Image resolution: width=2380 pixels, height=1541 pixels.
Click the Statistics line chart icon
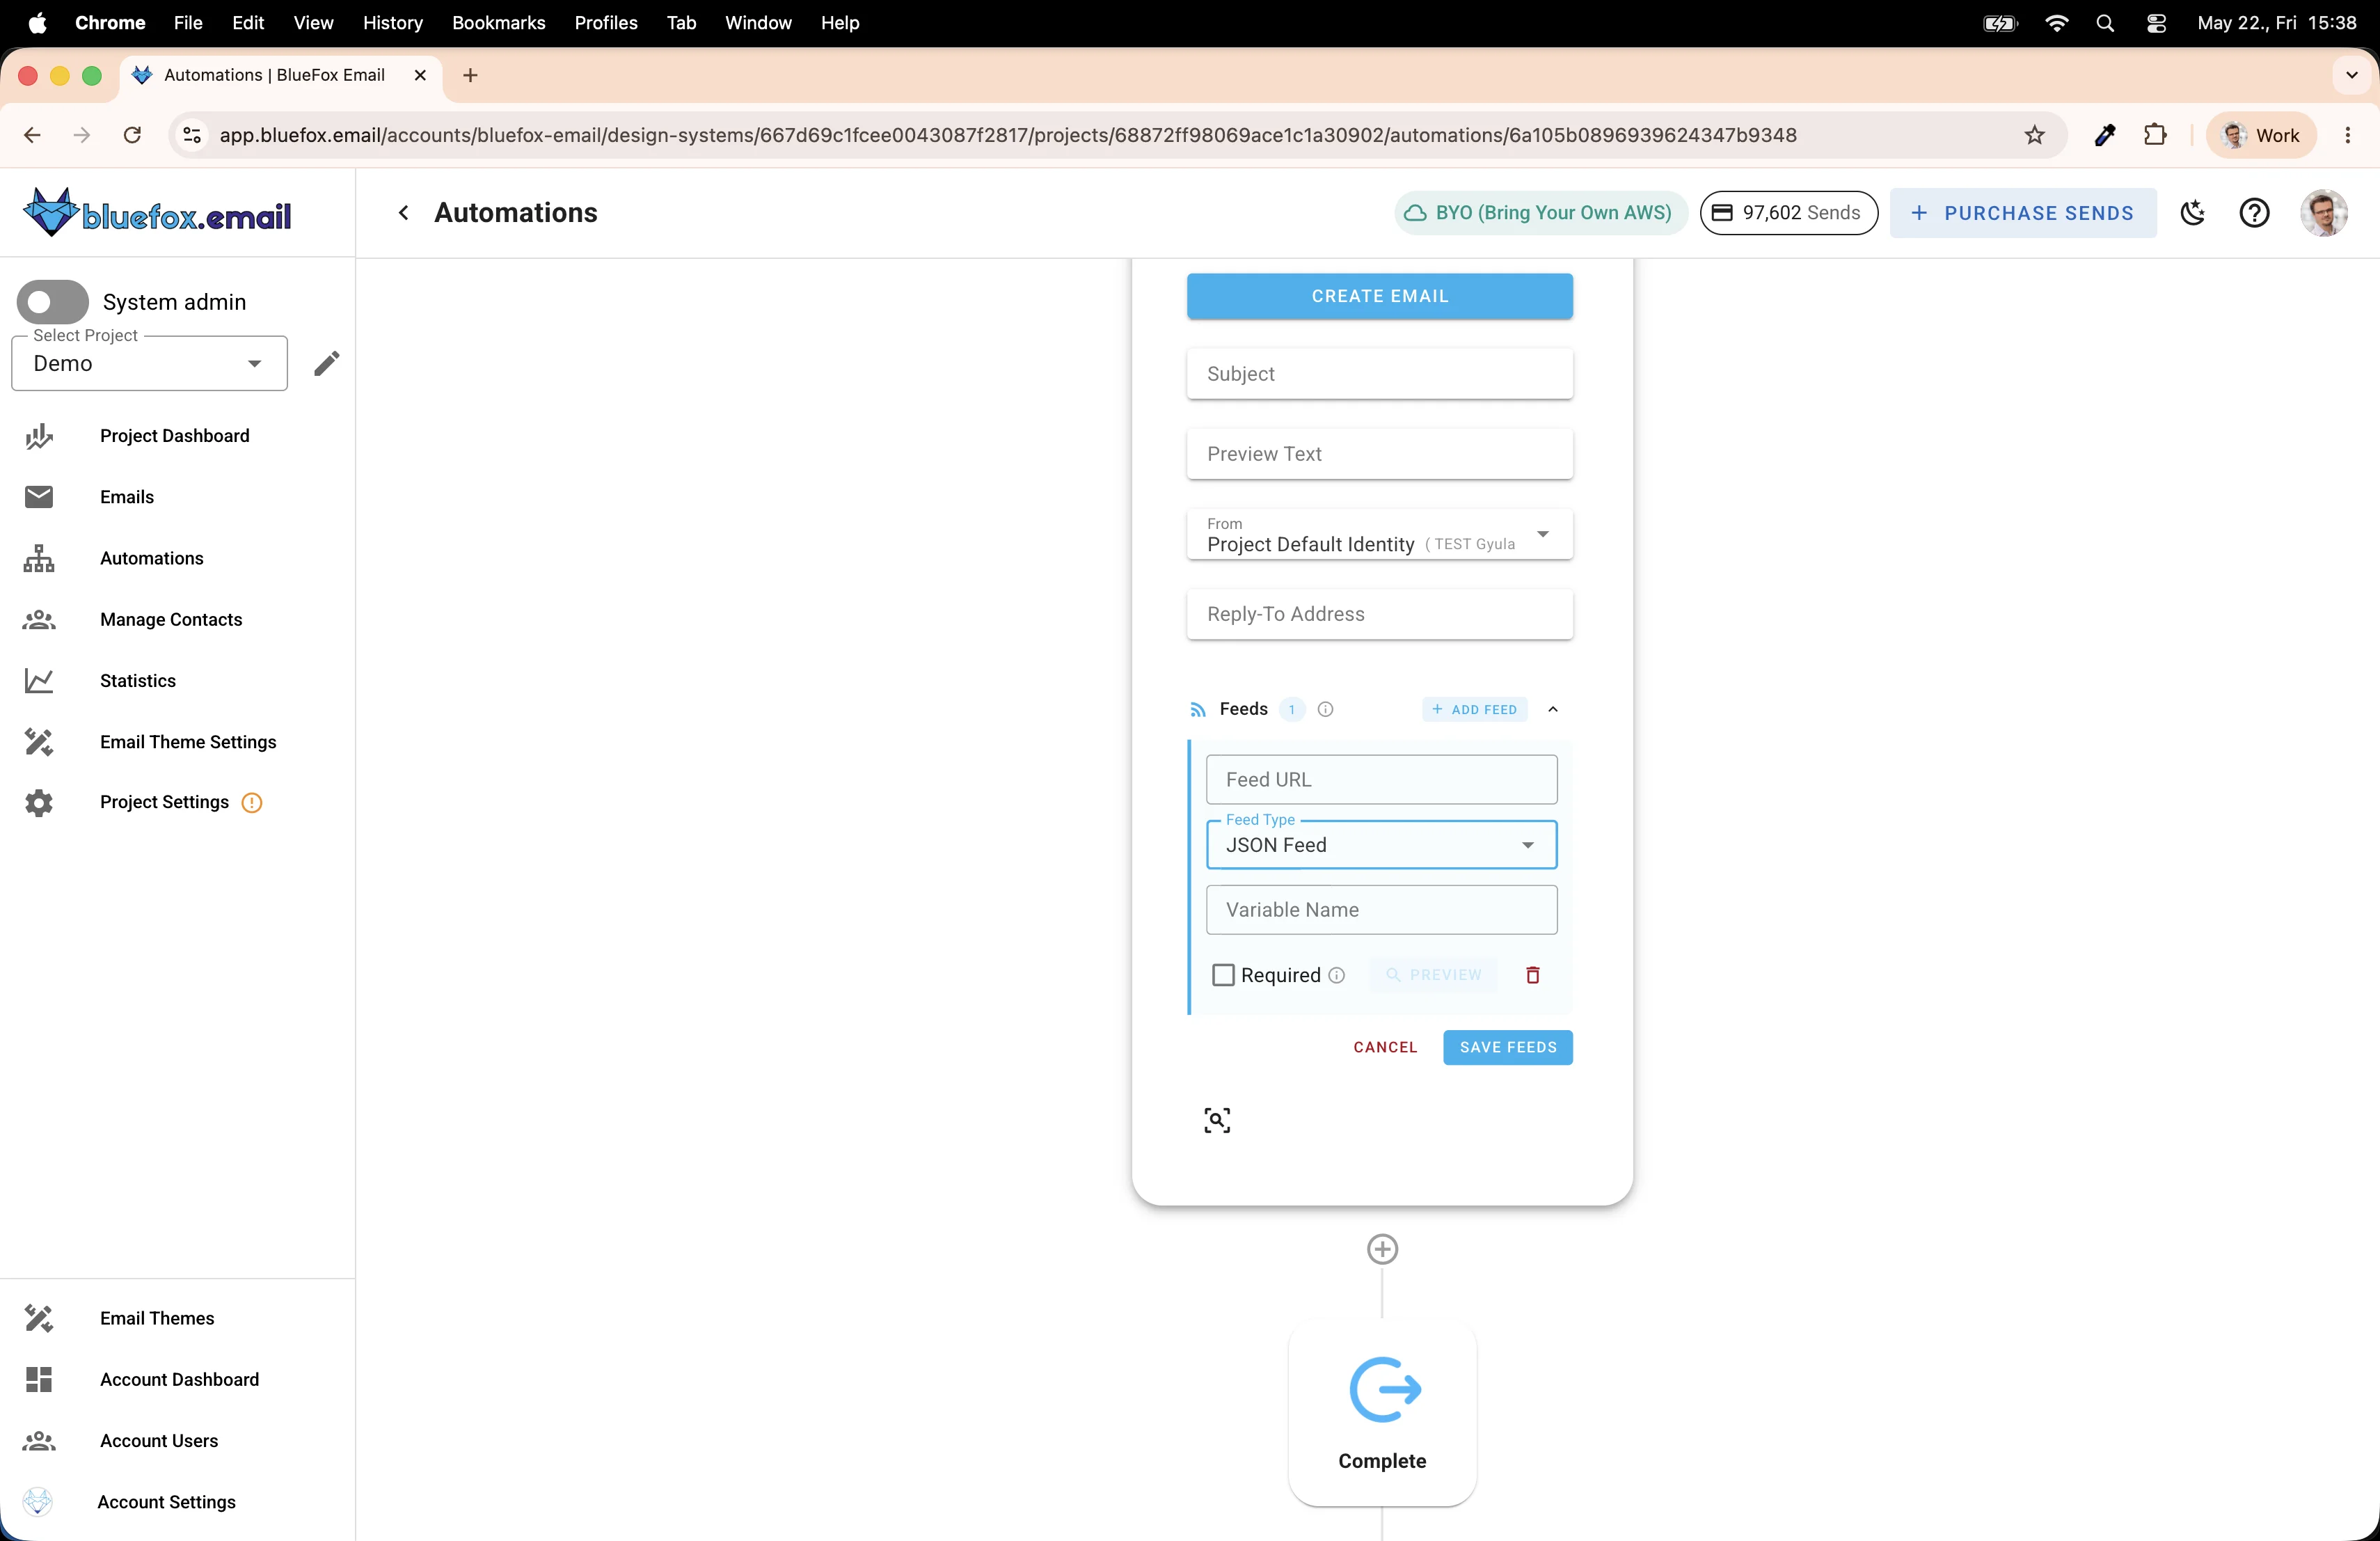(39, 681)
